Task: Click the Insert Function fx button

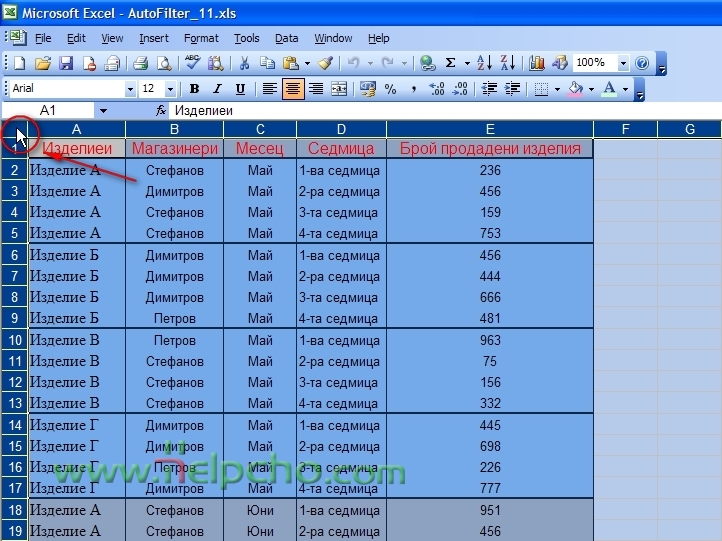Action: [161, 111]
